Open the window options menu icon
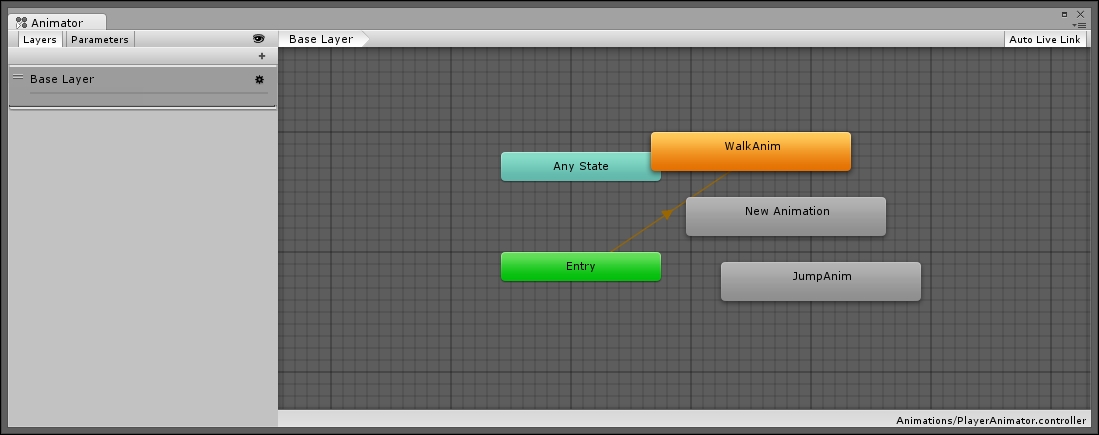Screen dimensions: 1099x435 pyautogui.click(x=1080, y=25)
